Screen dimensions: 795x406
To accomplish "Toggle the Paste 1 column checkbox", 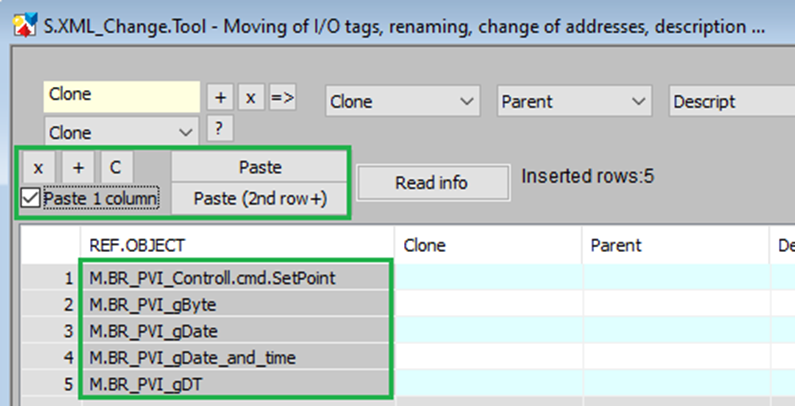I will pos(31,198).
